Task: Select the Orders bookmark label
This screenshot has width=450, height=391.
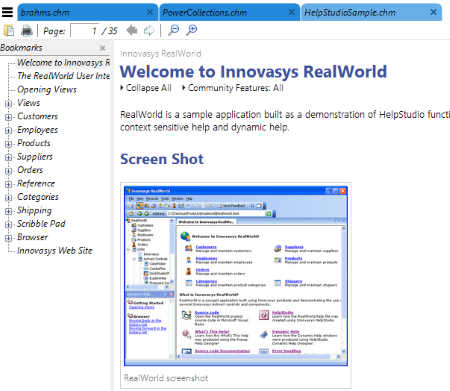Action: tap(30, 170)
